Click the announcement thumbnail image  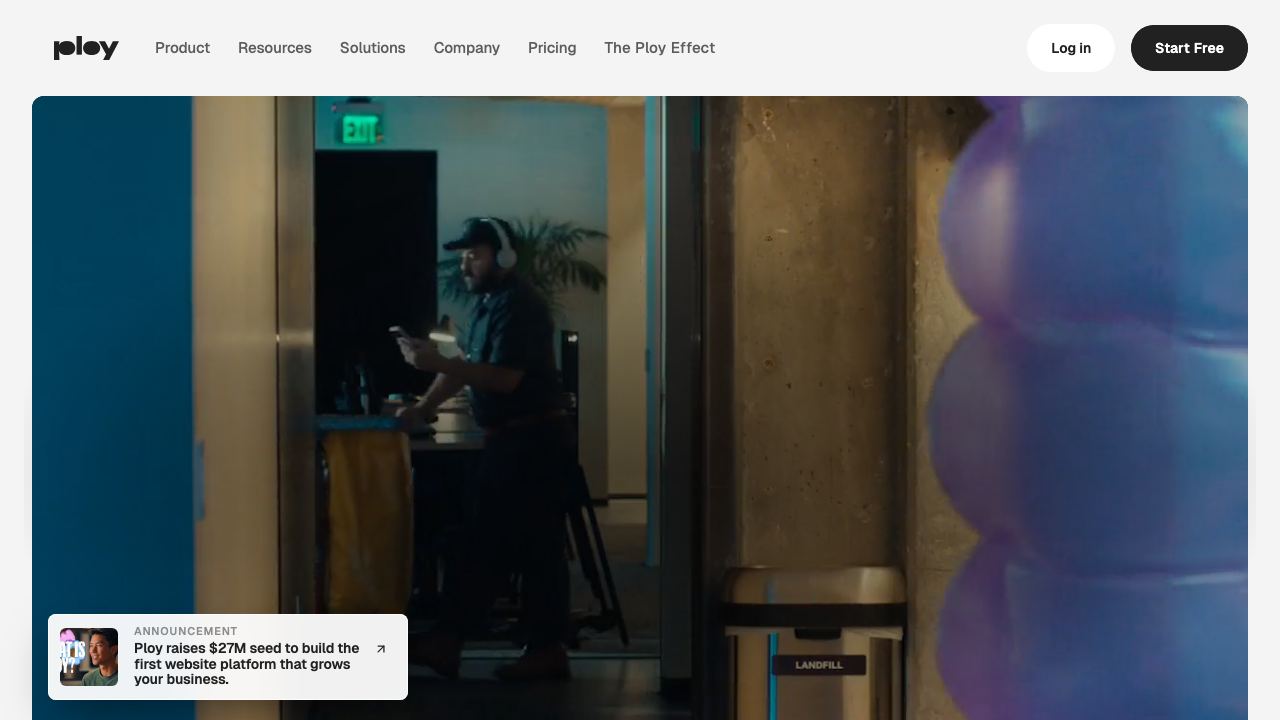coord(89,657)
